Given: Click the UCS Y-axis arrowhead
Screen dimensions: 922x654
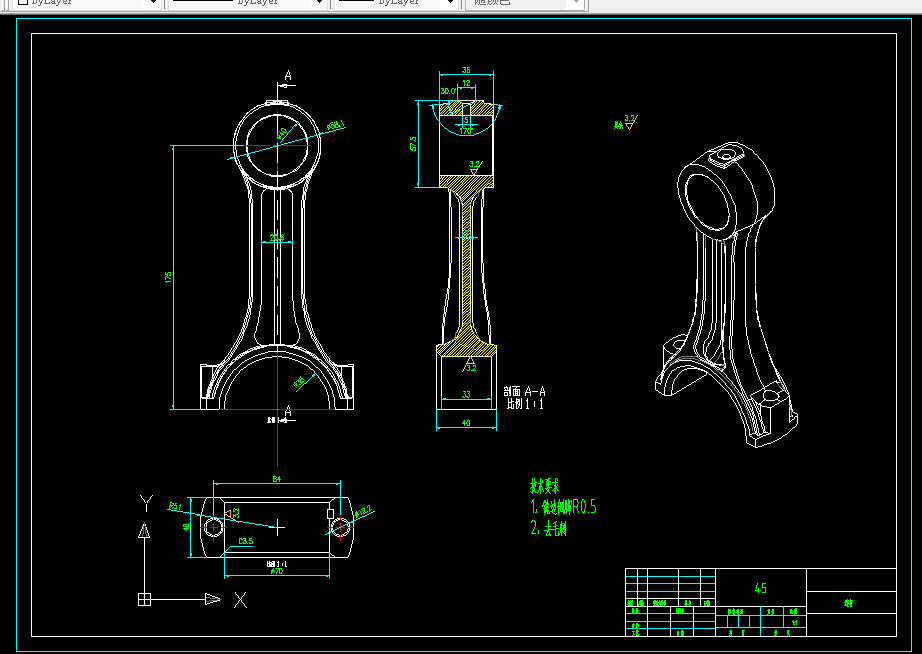Looking at the screenshot, I should 144,530.
